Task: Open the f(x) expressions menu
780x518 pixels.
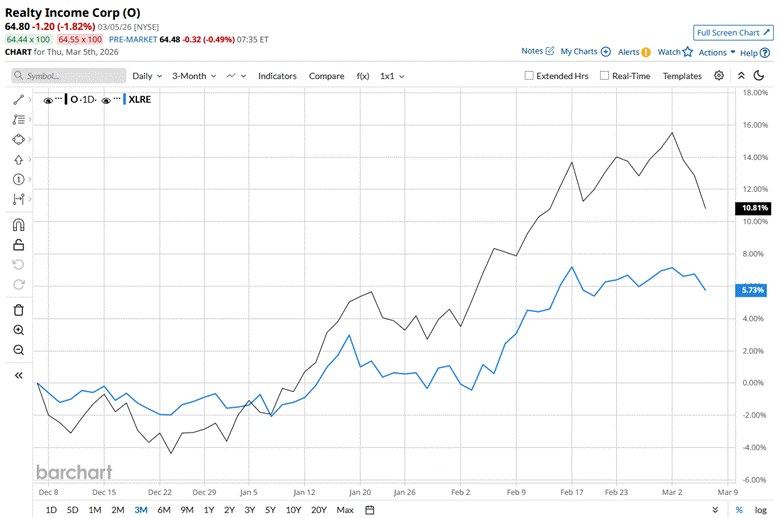Action: [363, 76]
